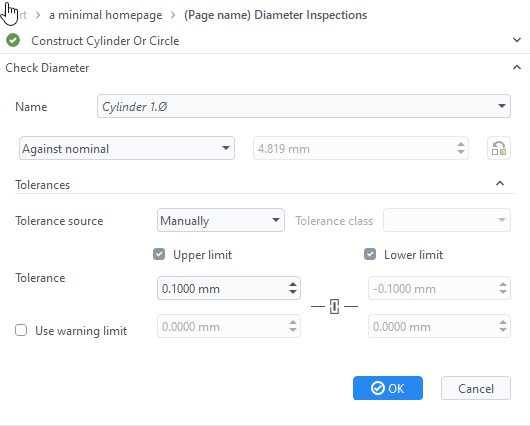
Task: Open '(Page name) Diameter Inspections' breadcrumb
Action: (275, 15)
